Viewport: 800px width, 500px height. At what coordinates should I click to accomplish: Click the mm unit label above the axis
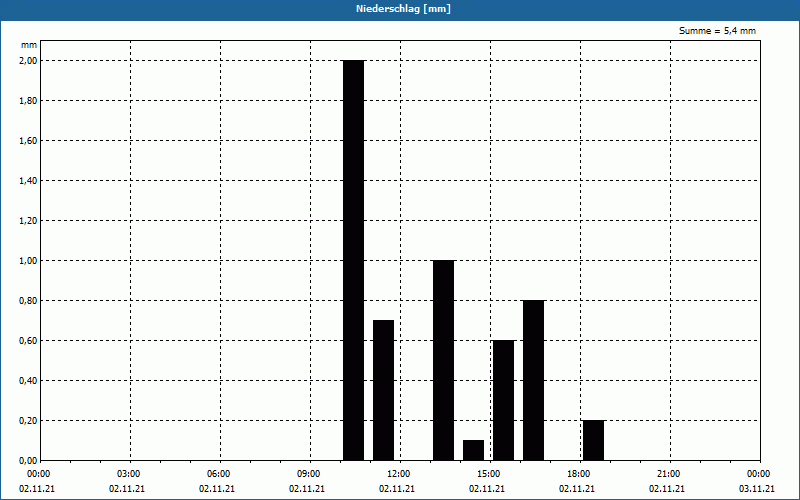click(29, 45)
